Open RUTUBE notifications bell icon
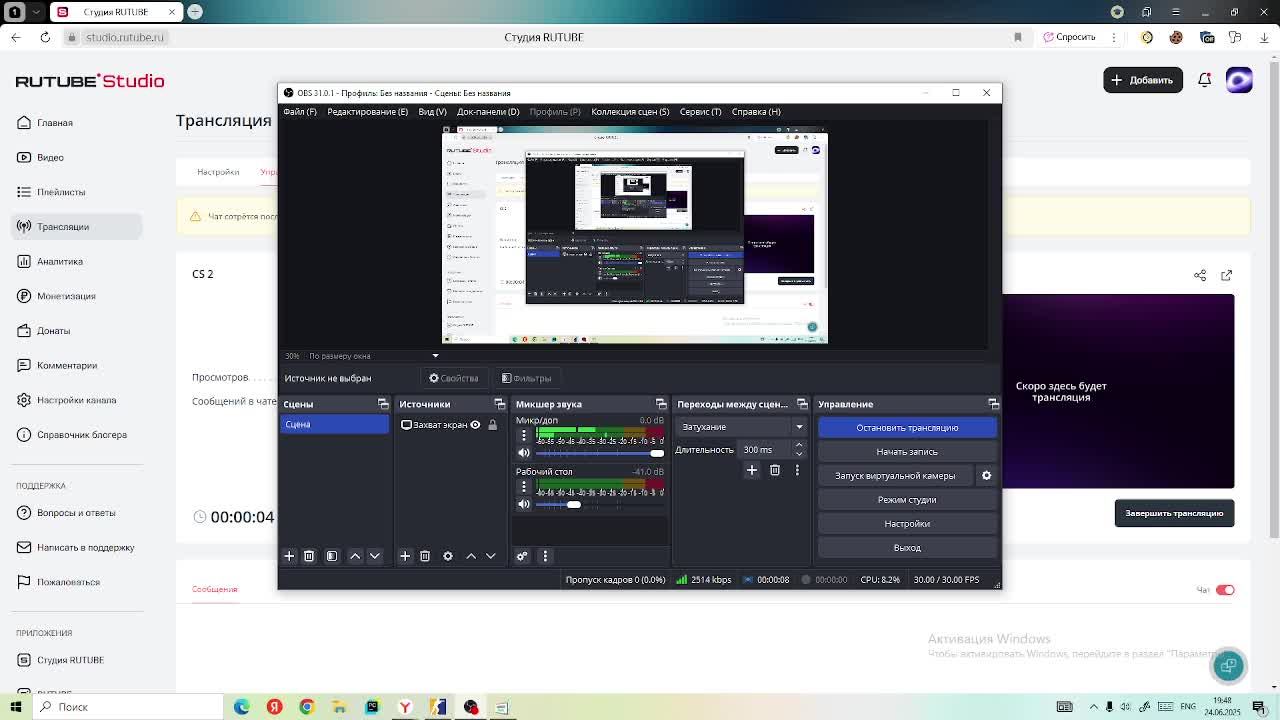Viewport: 1280px width, 720px height. [1205, 80]
